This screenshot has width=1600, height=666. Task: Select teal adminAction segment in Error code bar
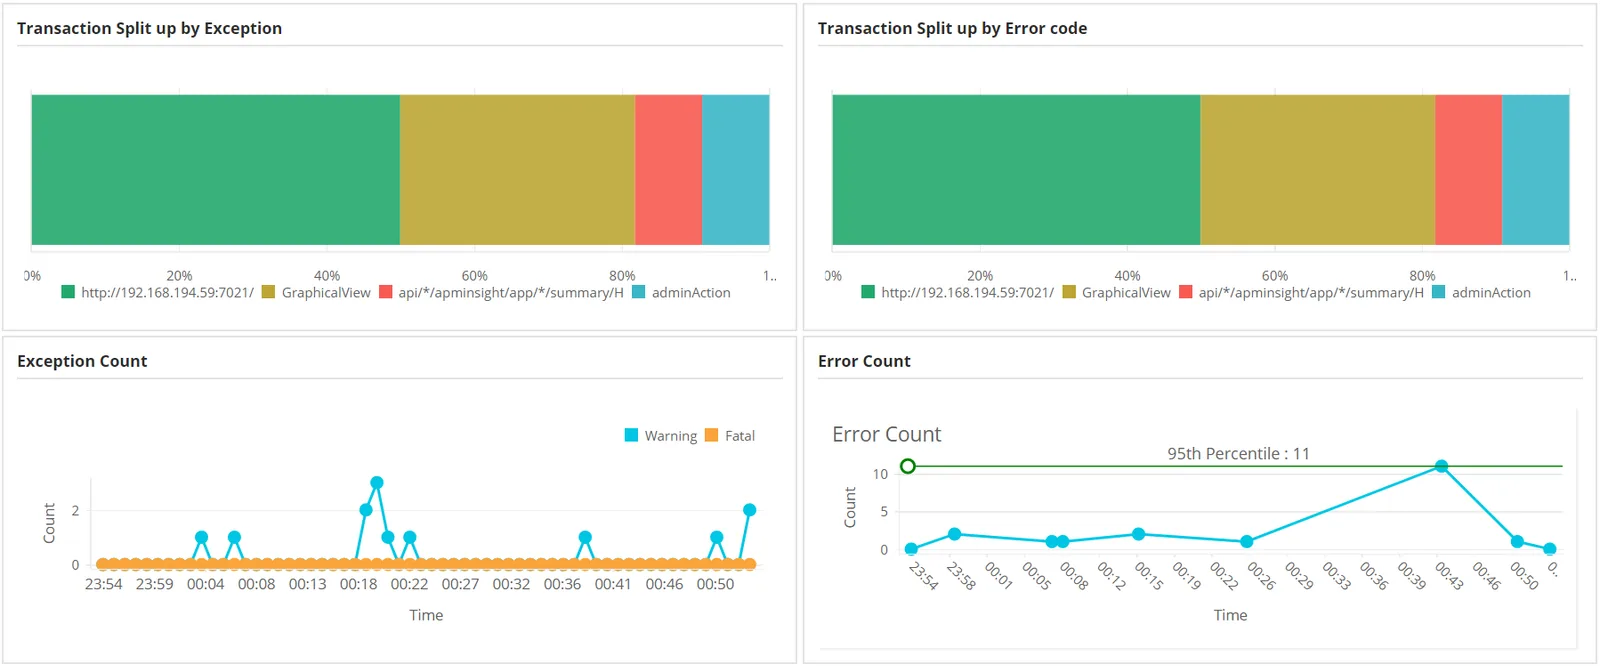point(1535,170)
